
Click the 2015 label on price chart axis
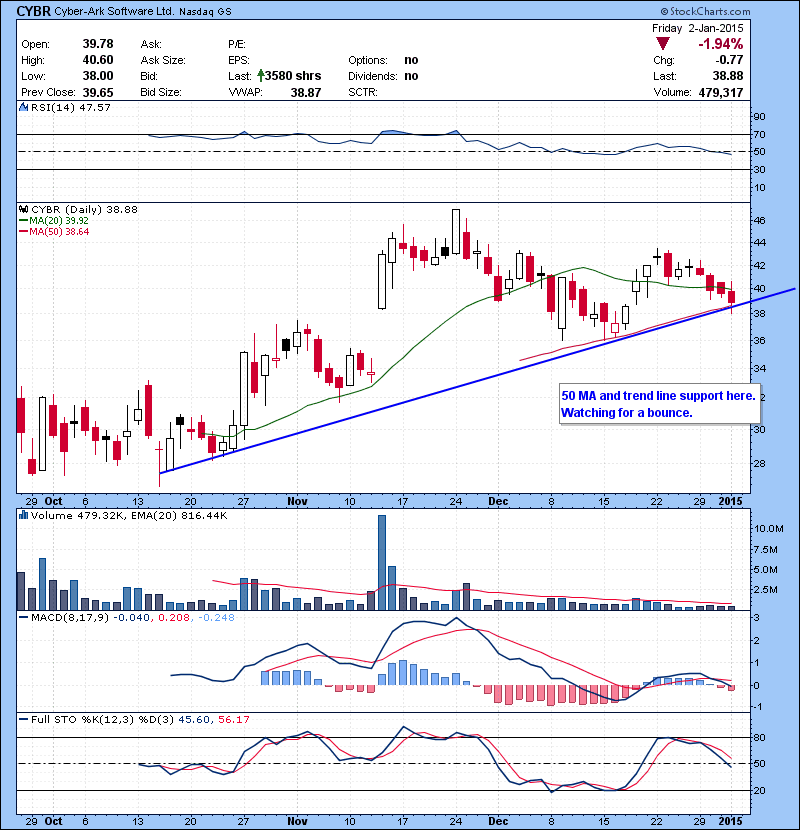(x=731, y=501)
